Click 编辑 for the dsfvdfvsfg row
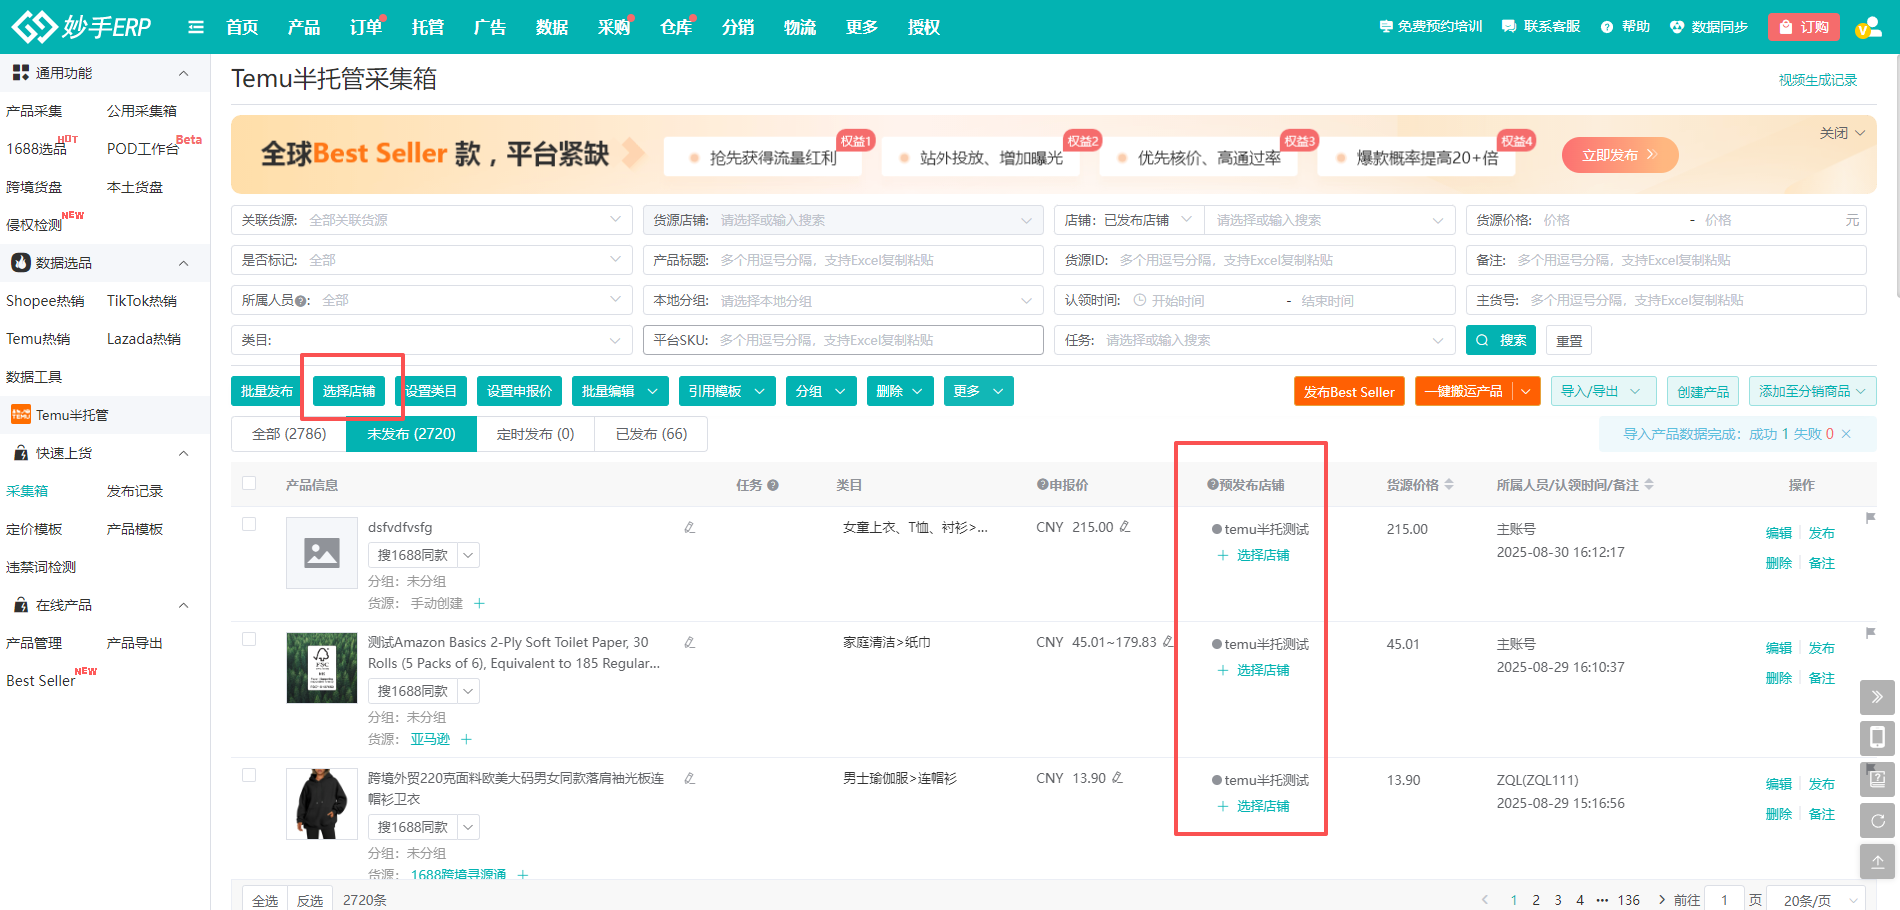 click(x=1778, y=533)
